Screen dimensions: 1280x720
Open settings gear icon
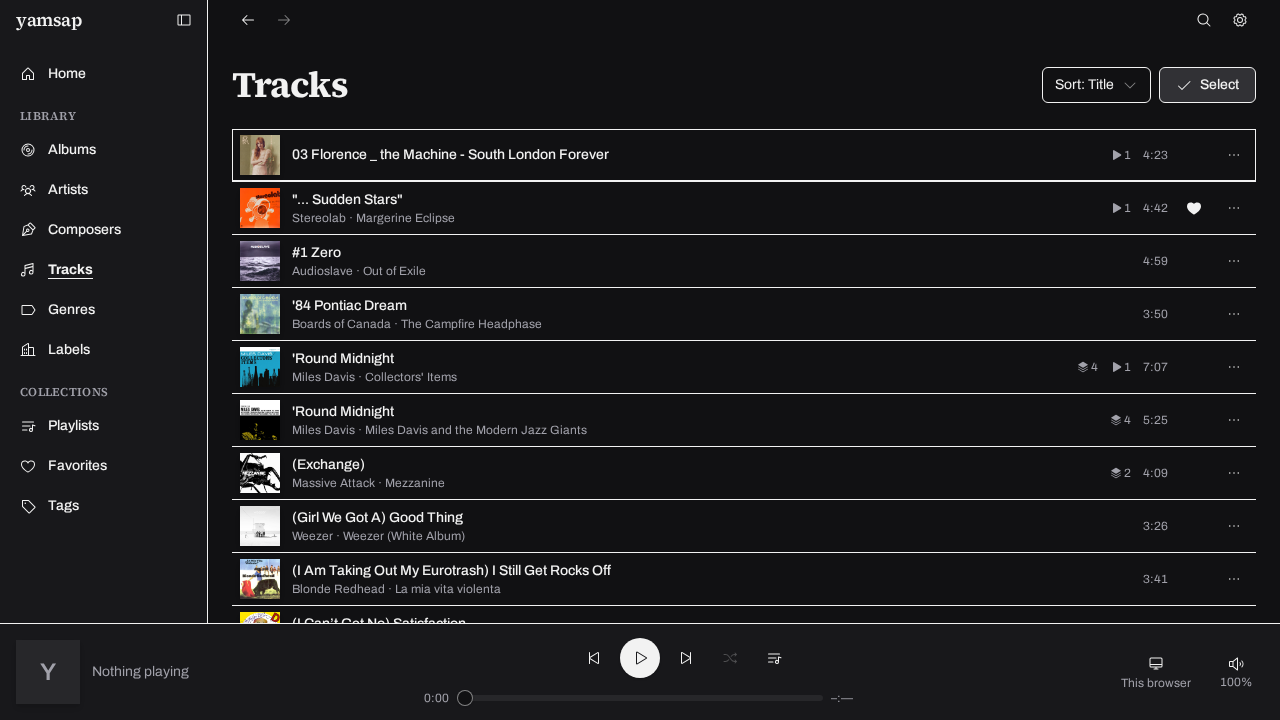pos(1240,20)
